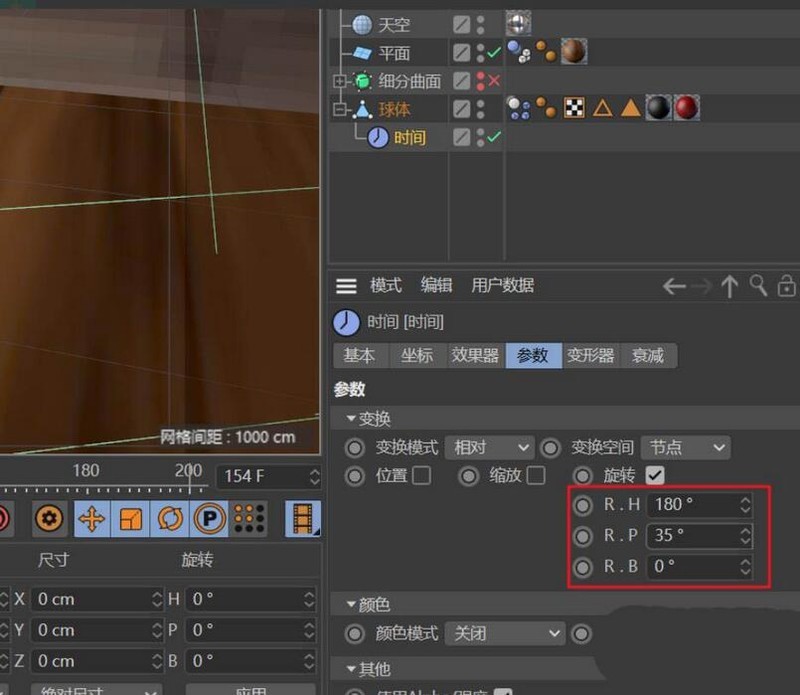
Task: Open the keyframe selection dots icon
Action: [x=248, y=518]
